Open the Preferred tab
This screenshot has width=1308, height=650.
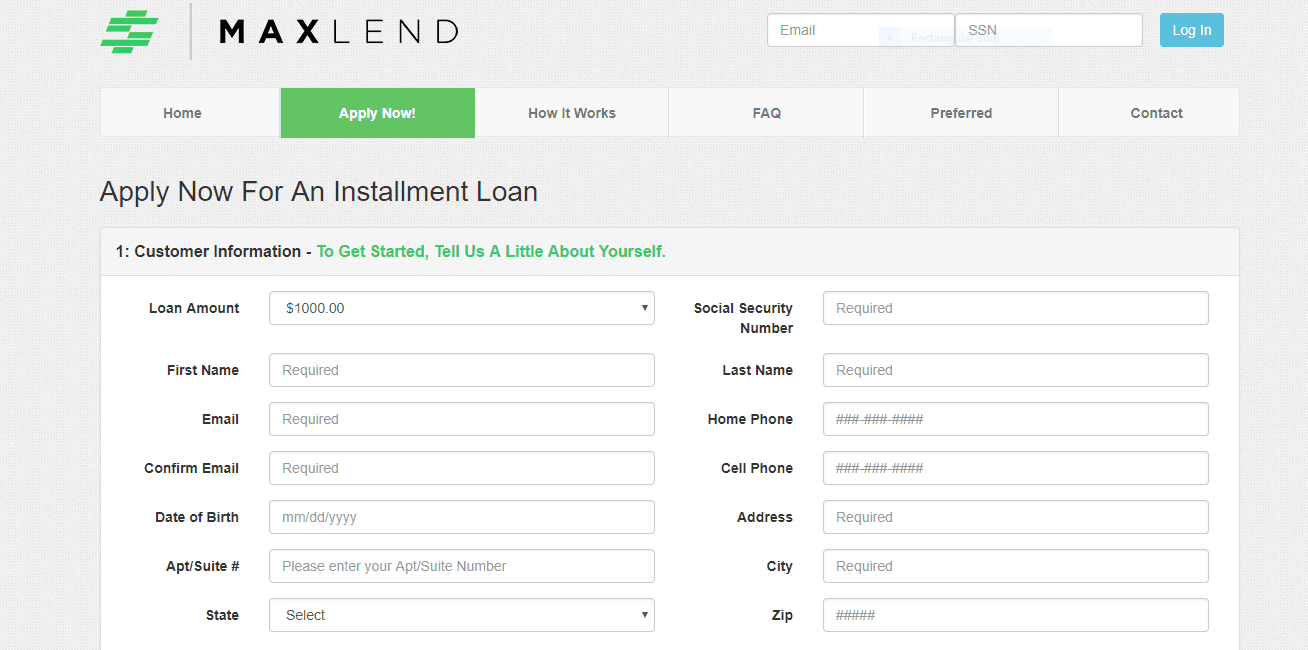coord(961,113)
